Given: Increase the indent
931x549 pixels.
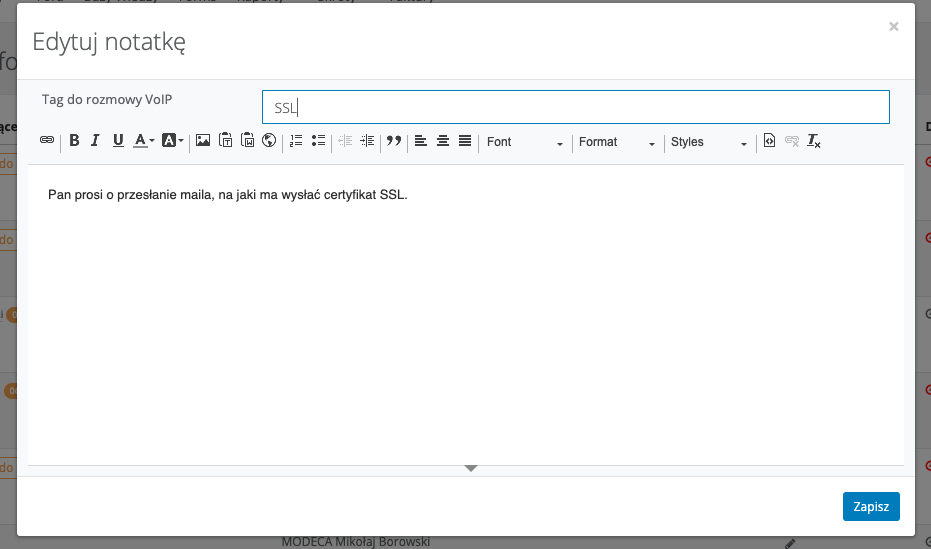Looking at the screenshot, I should coord(368,140).
